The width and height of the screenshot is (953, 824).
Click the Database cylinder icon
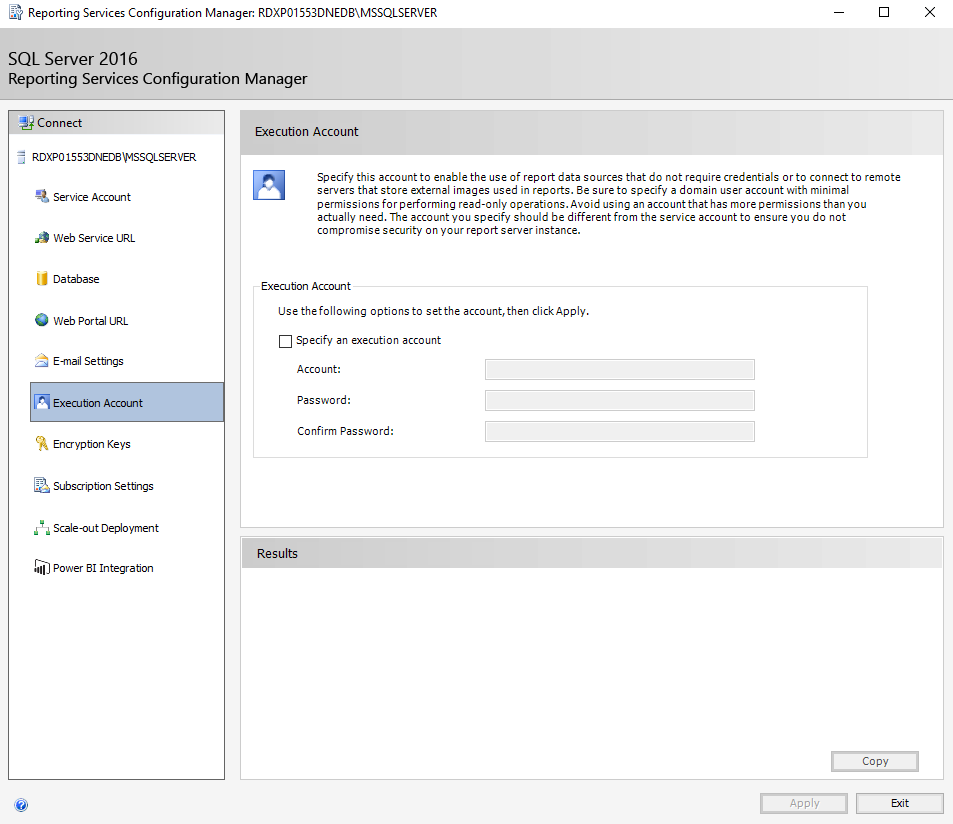[x=42, y=278]
